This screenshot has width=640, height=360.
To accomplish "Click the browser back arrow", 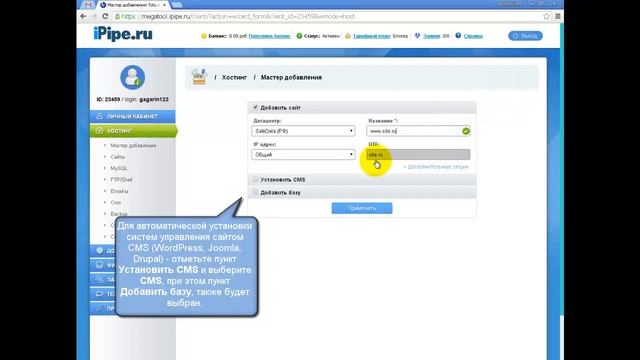I will [x=83, y=16].
